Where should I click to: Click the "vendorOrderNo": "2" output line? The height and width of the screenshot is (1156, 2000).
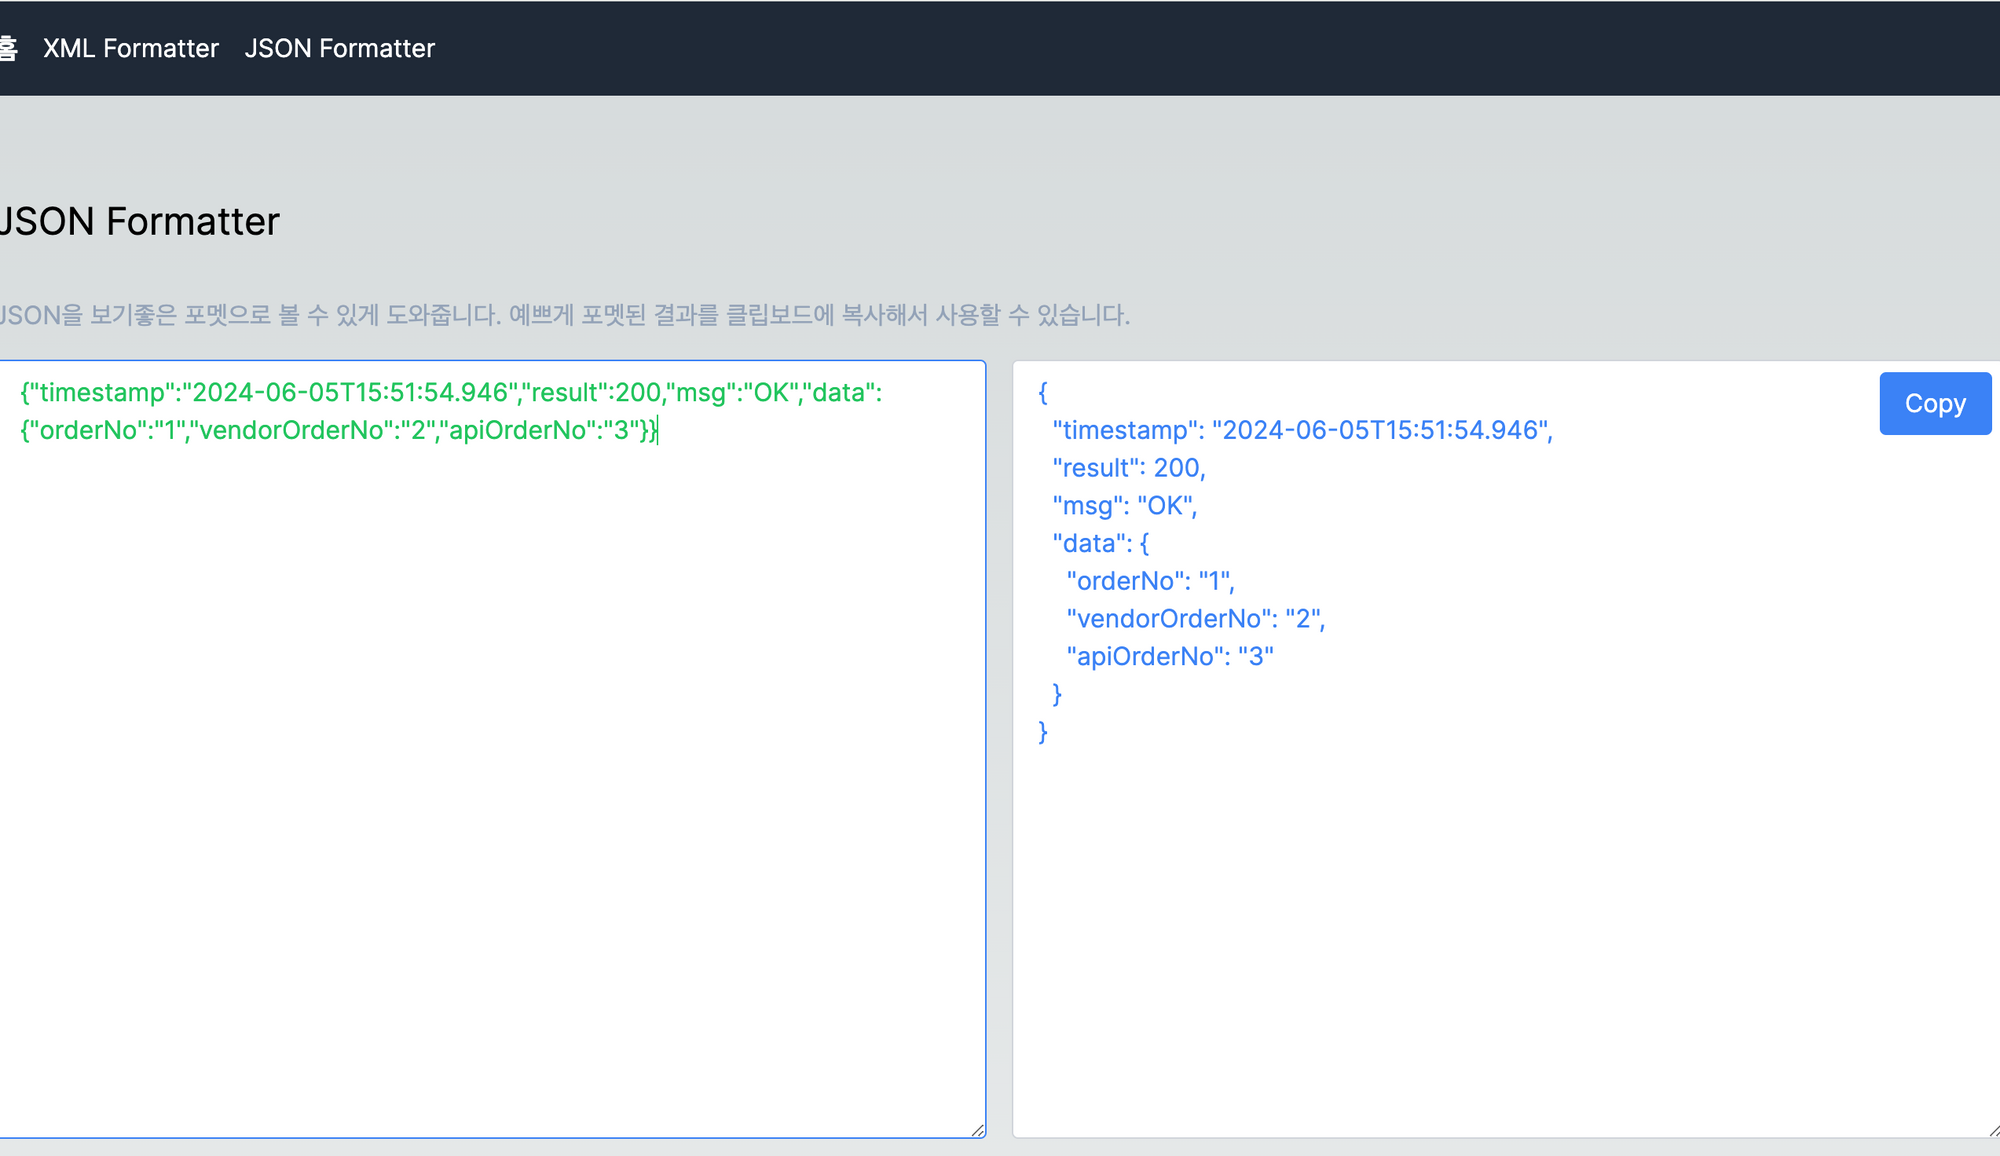pyautogui.click(x=1195, y=619)
